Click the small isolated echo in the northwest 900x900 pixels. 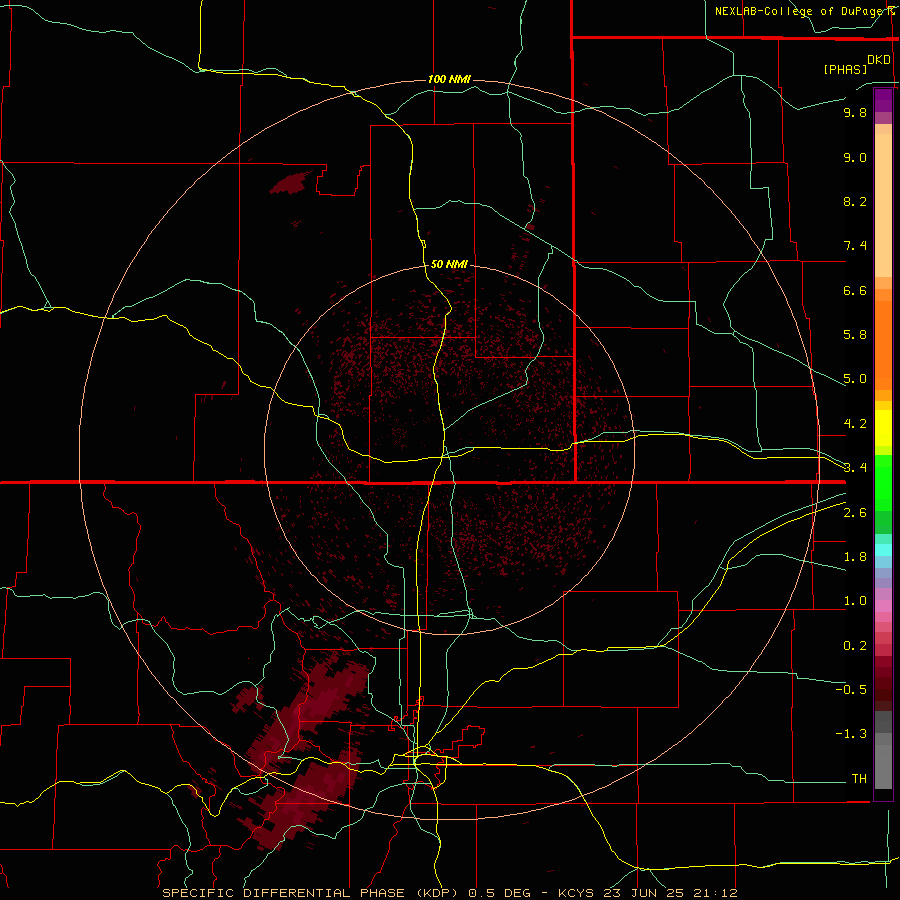tap(290, 184)
